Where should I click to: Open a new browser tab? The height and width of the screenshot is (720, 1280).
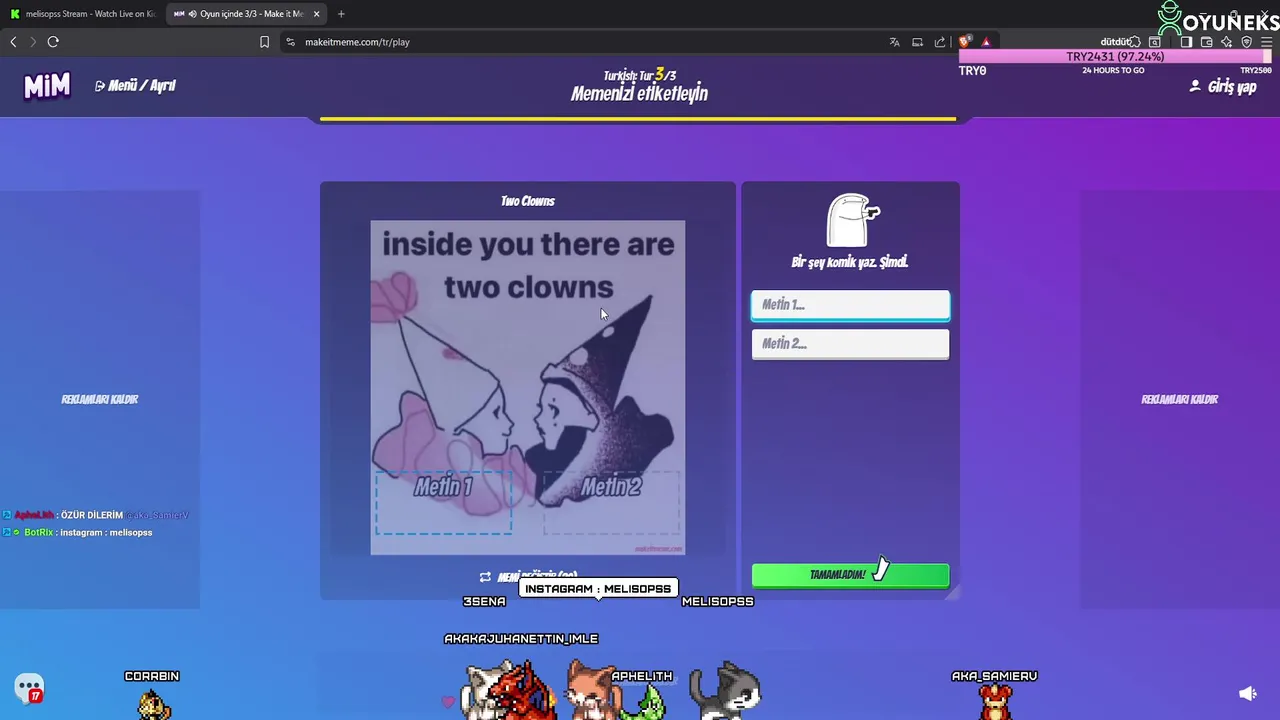click(341, 14)
